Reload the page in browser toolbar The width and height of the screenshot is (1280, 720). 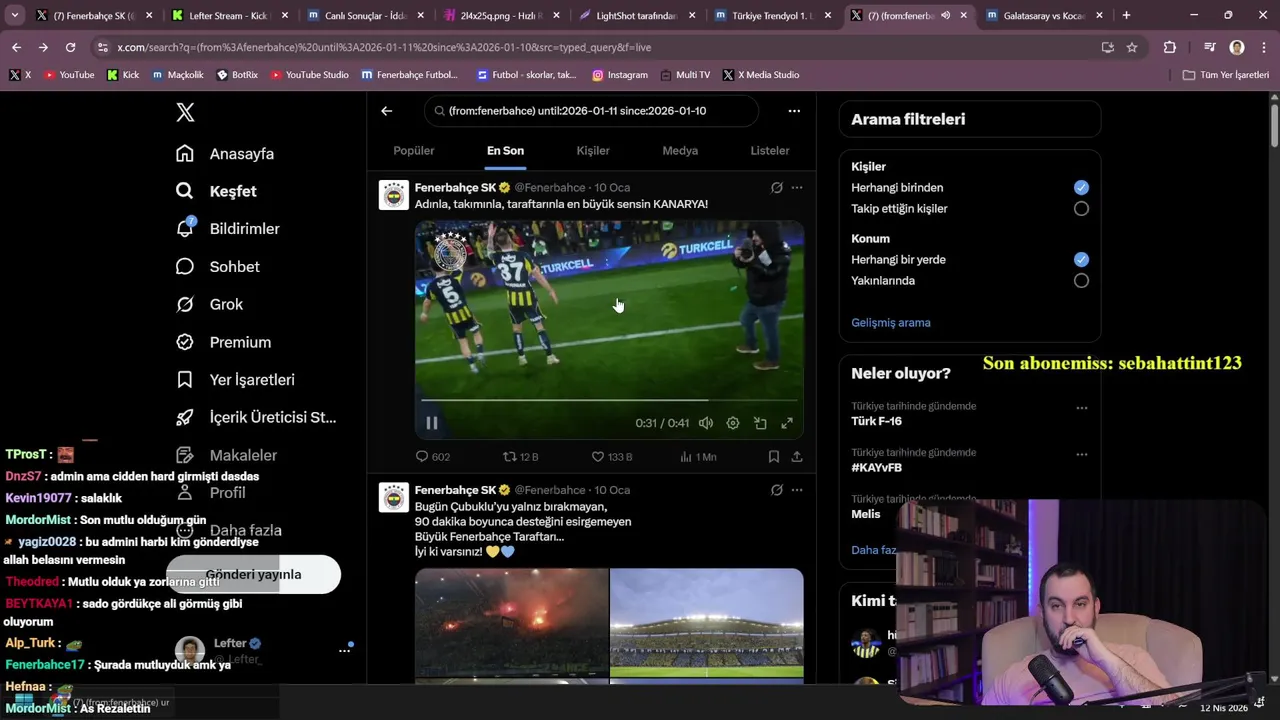click(x=70, y=47)
